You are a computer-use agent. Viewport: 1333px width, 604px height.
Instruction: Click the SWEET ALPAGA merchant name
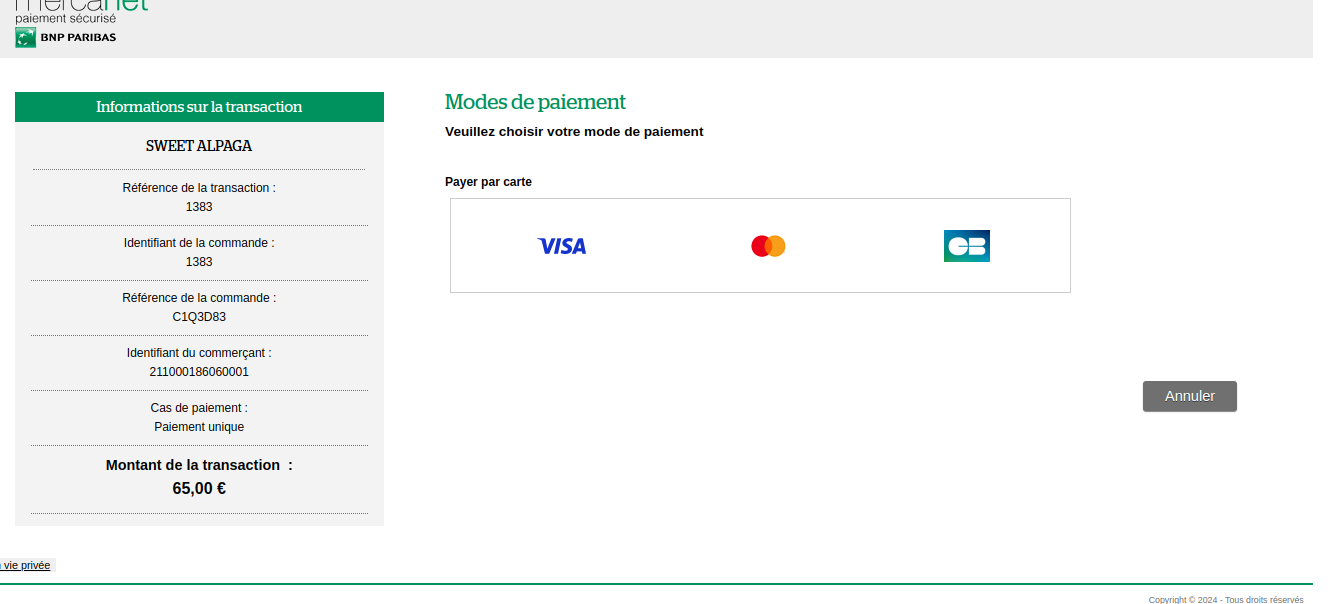click(x=199, y=146)
